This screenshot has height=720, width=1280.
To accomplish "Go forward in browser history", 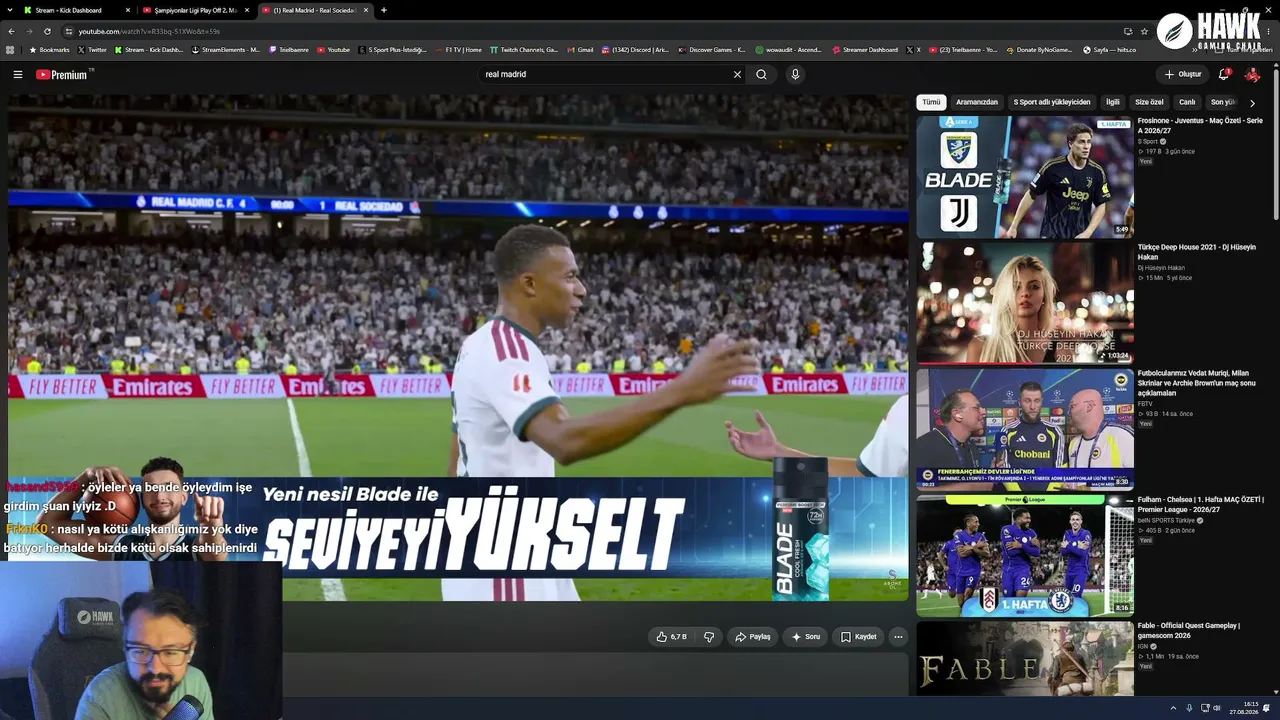I will (28, 31).
